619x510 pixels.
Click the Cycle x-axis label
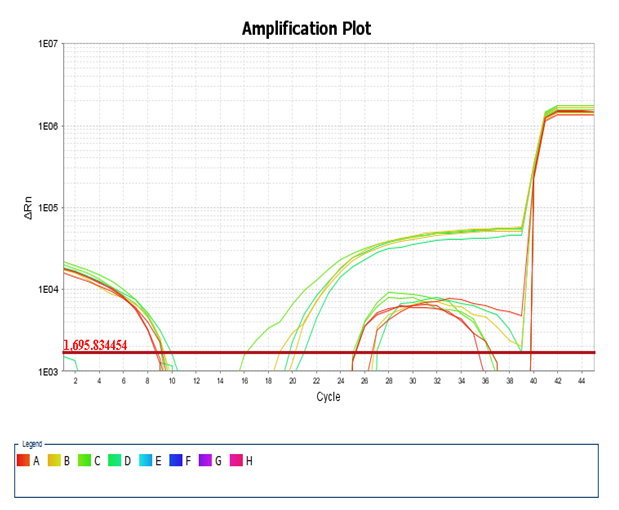tap(328, 397)
